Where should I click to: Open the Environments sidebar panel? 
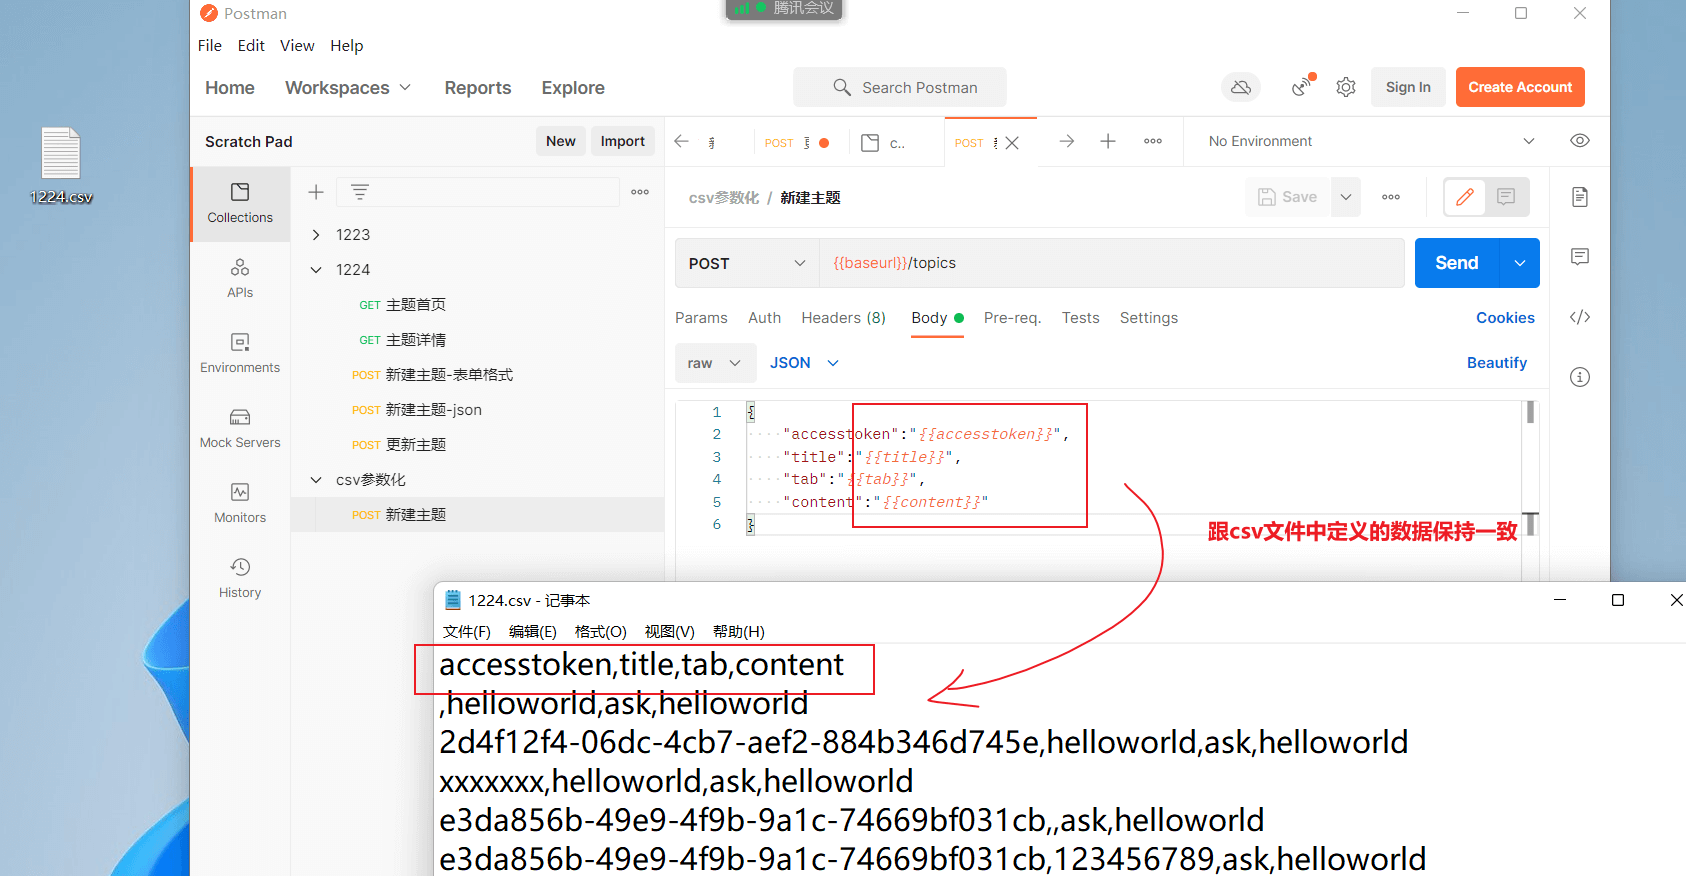(x=240, y=354)
